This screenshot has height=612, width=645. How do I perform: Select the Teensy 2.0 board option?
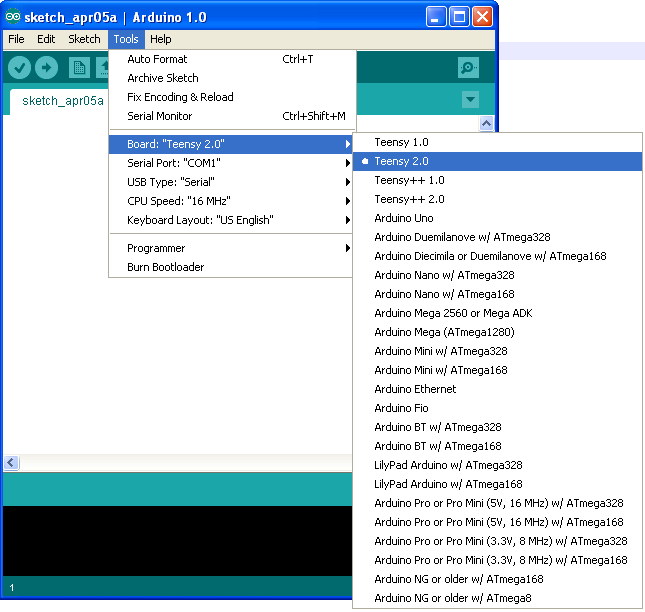(x=497, y=161)
